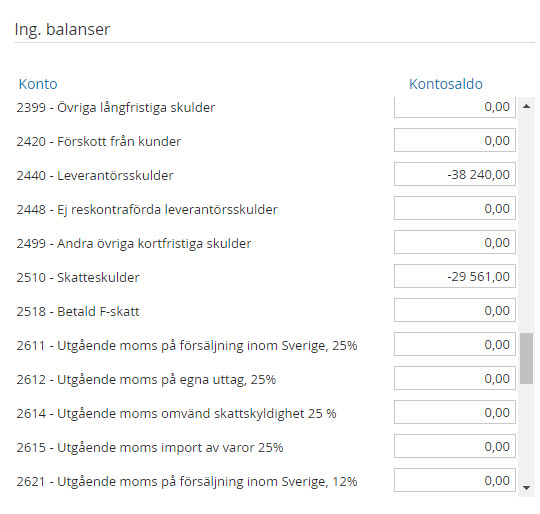Sort by the Konto column header
The width and height of the screenshot is (540, 514).
pos(38,84)
